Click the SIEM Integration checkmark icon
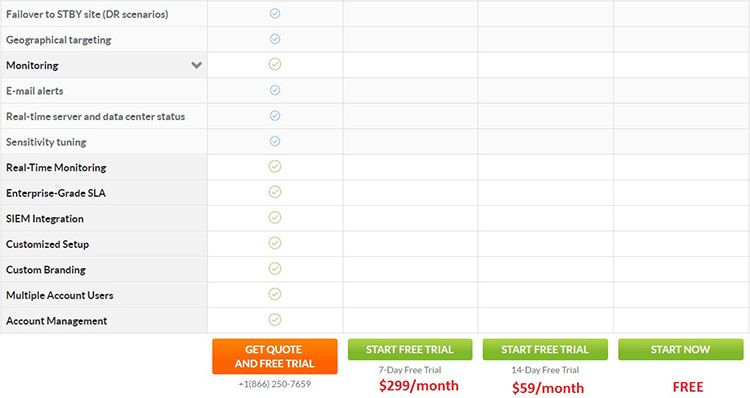 (275, 218)
